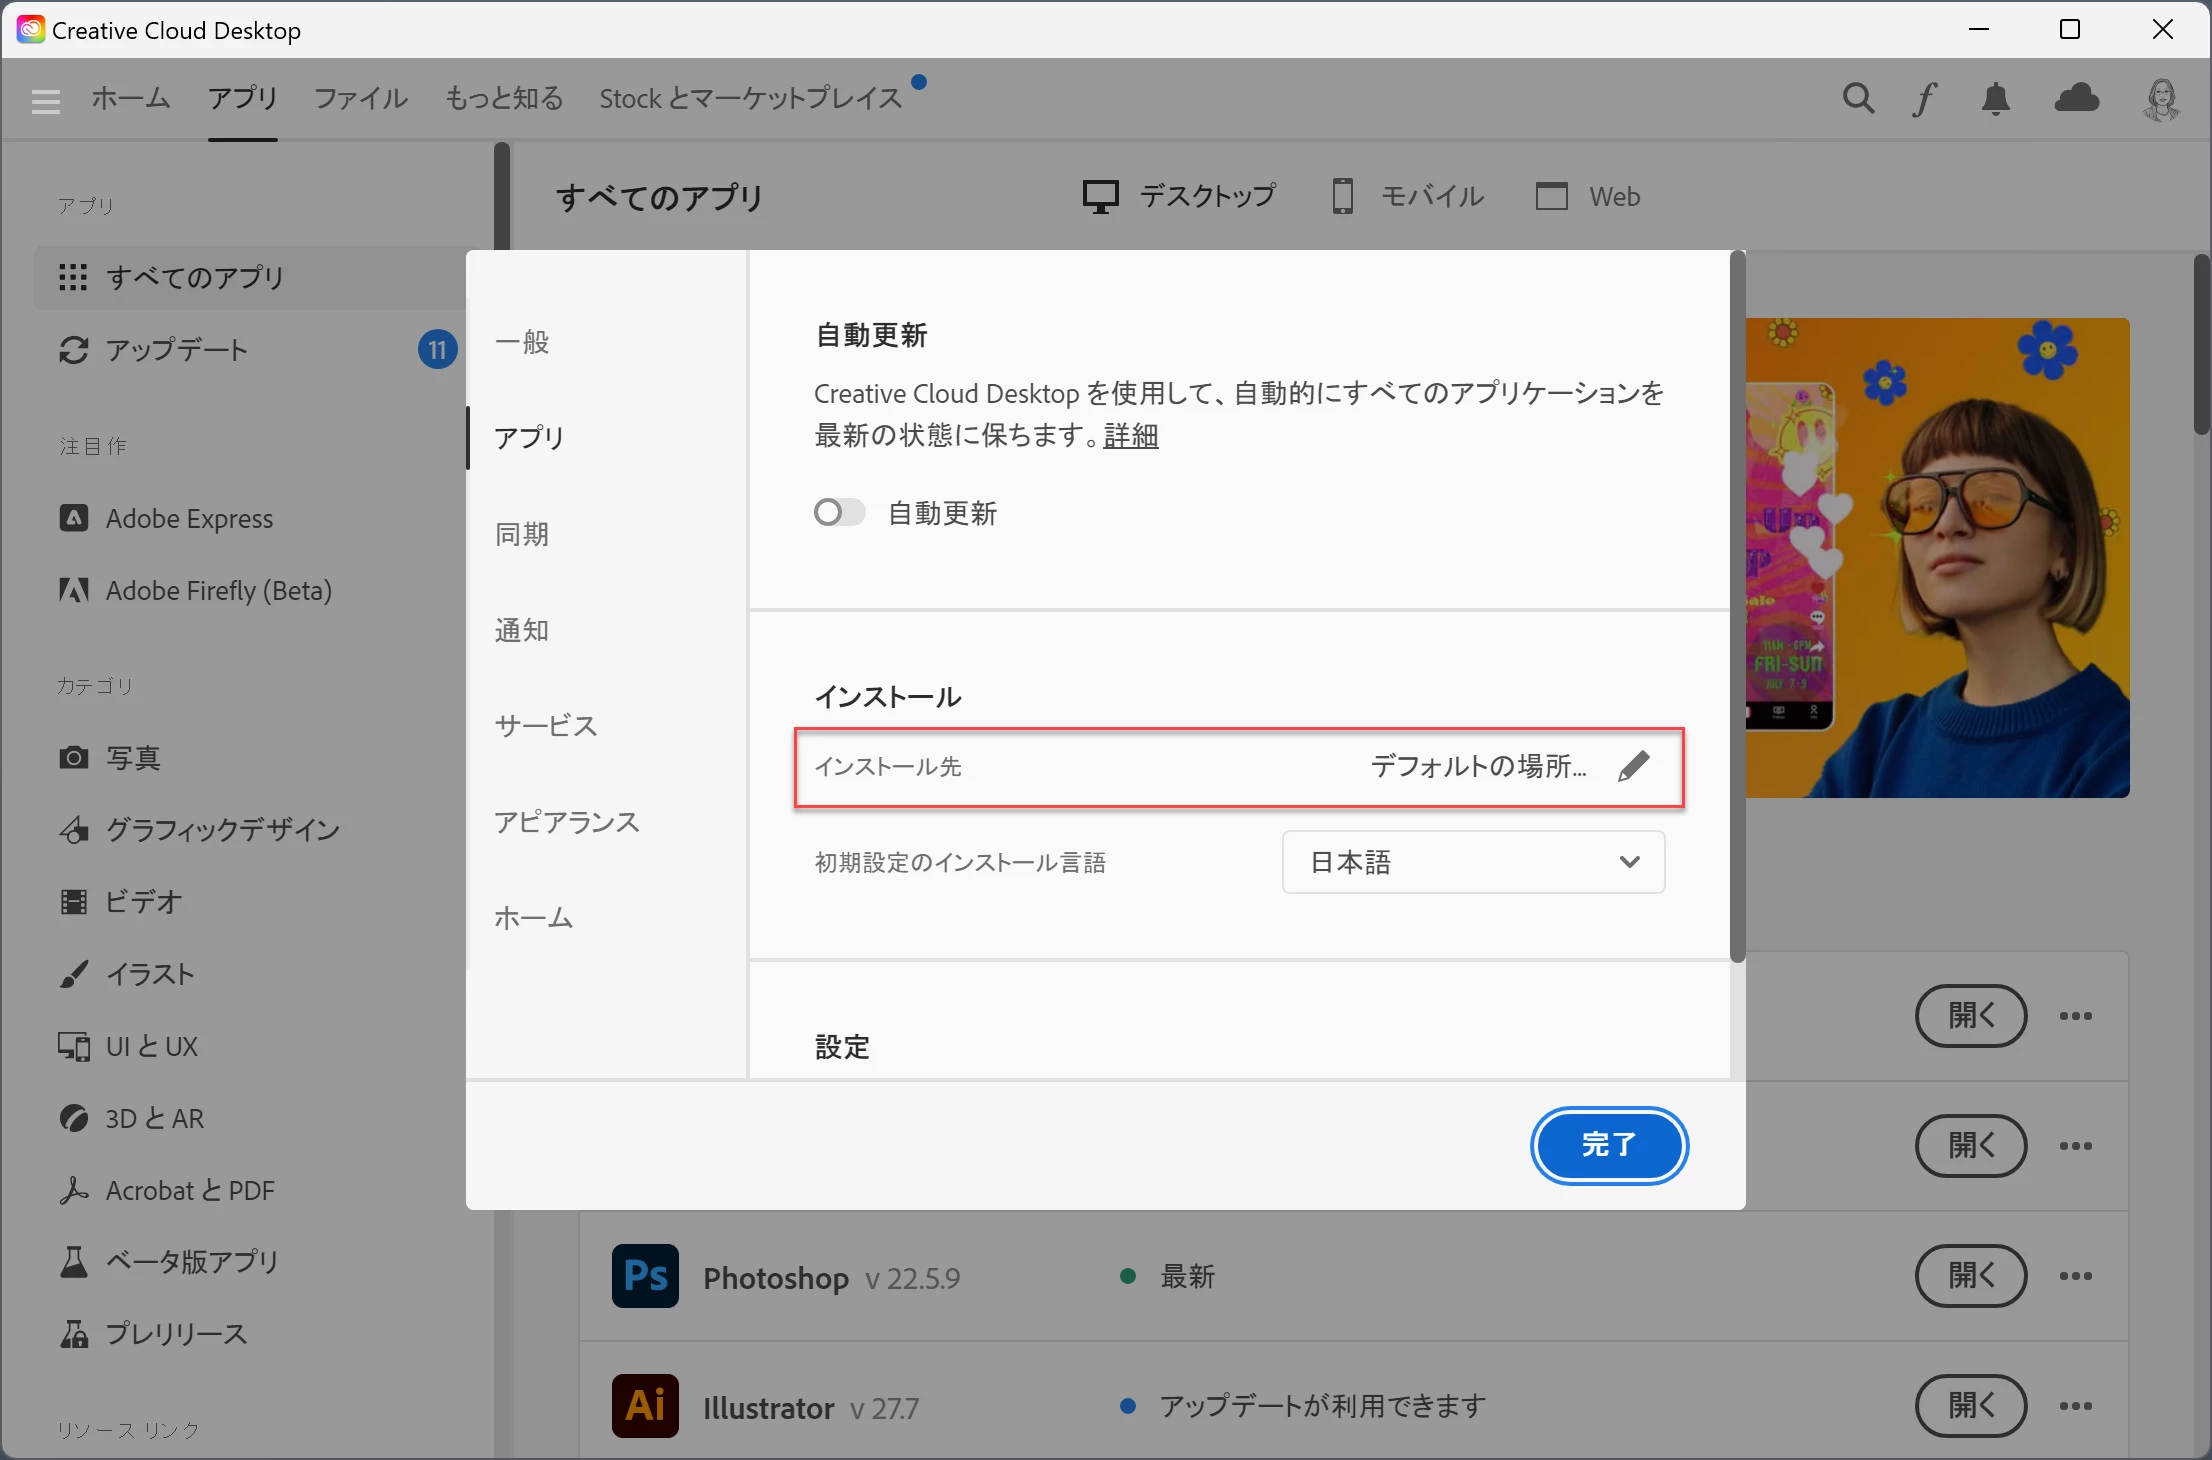The width and height of the screenshot is (2212, 1460).
Task: Open the fonts f icon
Action: [1925, 98]
